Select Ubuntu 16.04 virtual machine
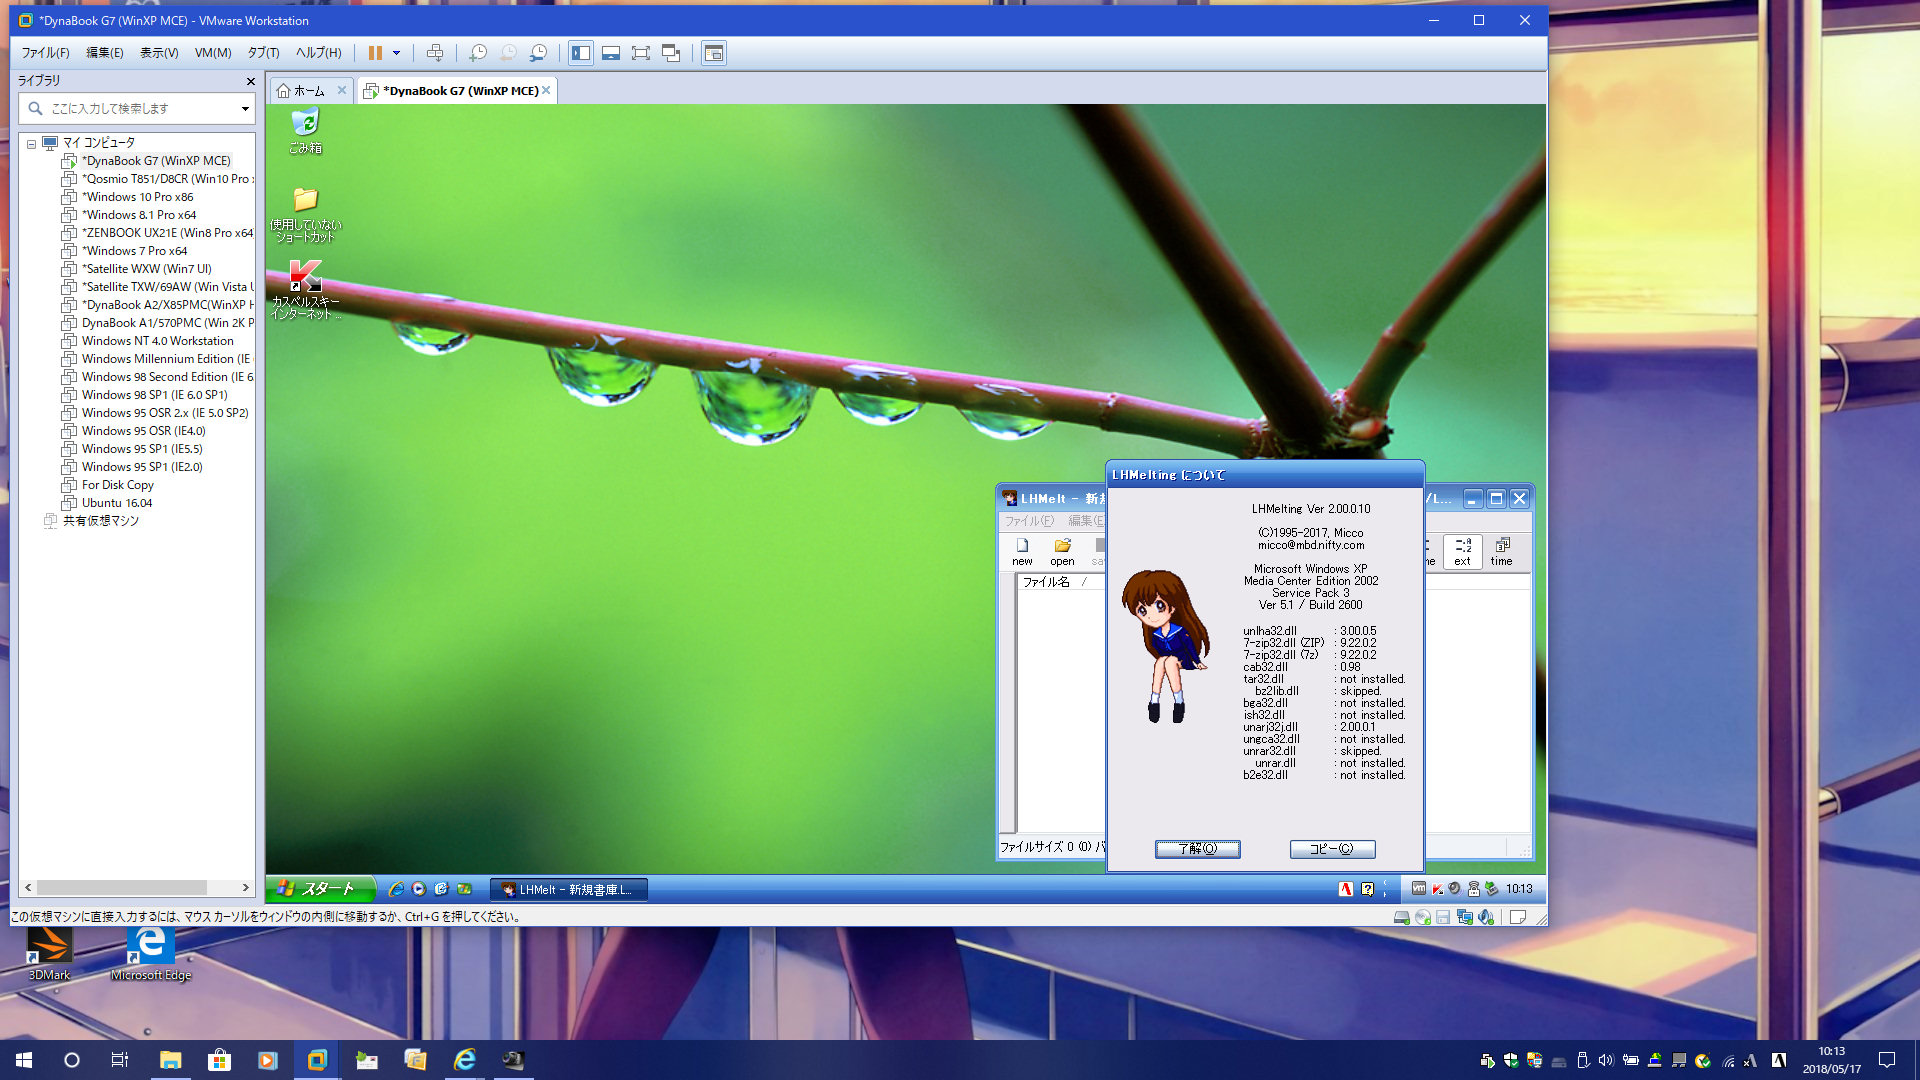Viewport: 1920px width, 1080px height. (x=116, y=503)
